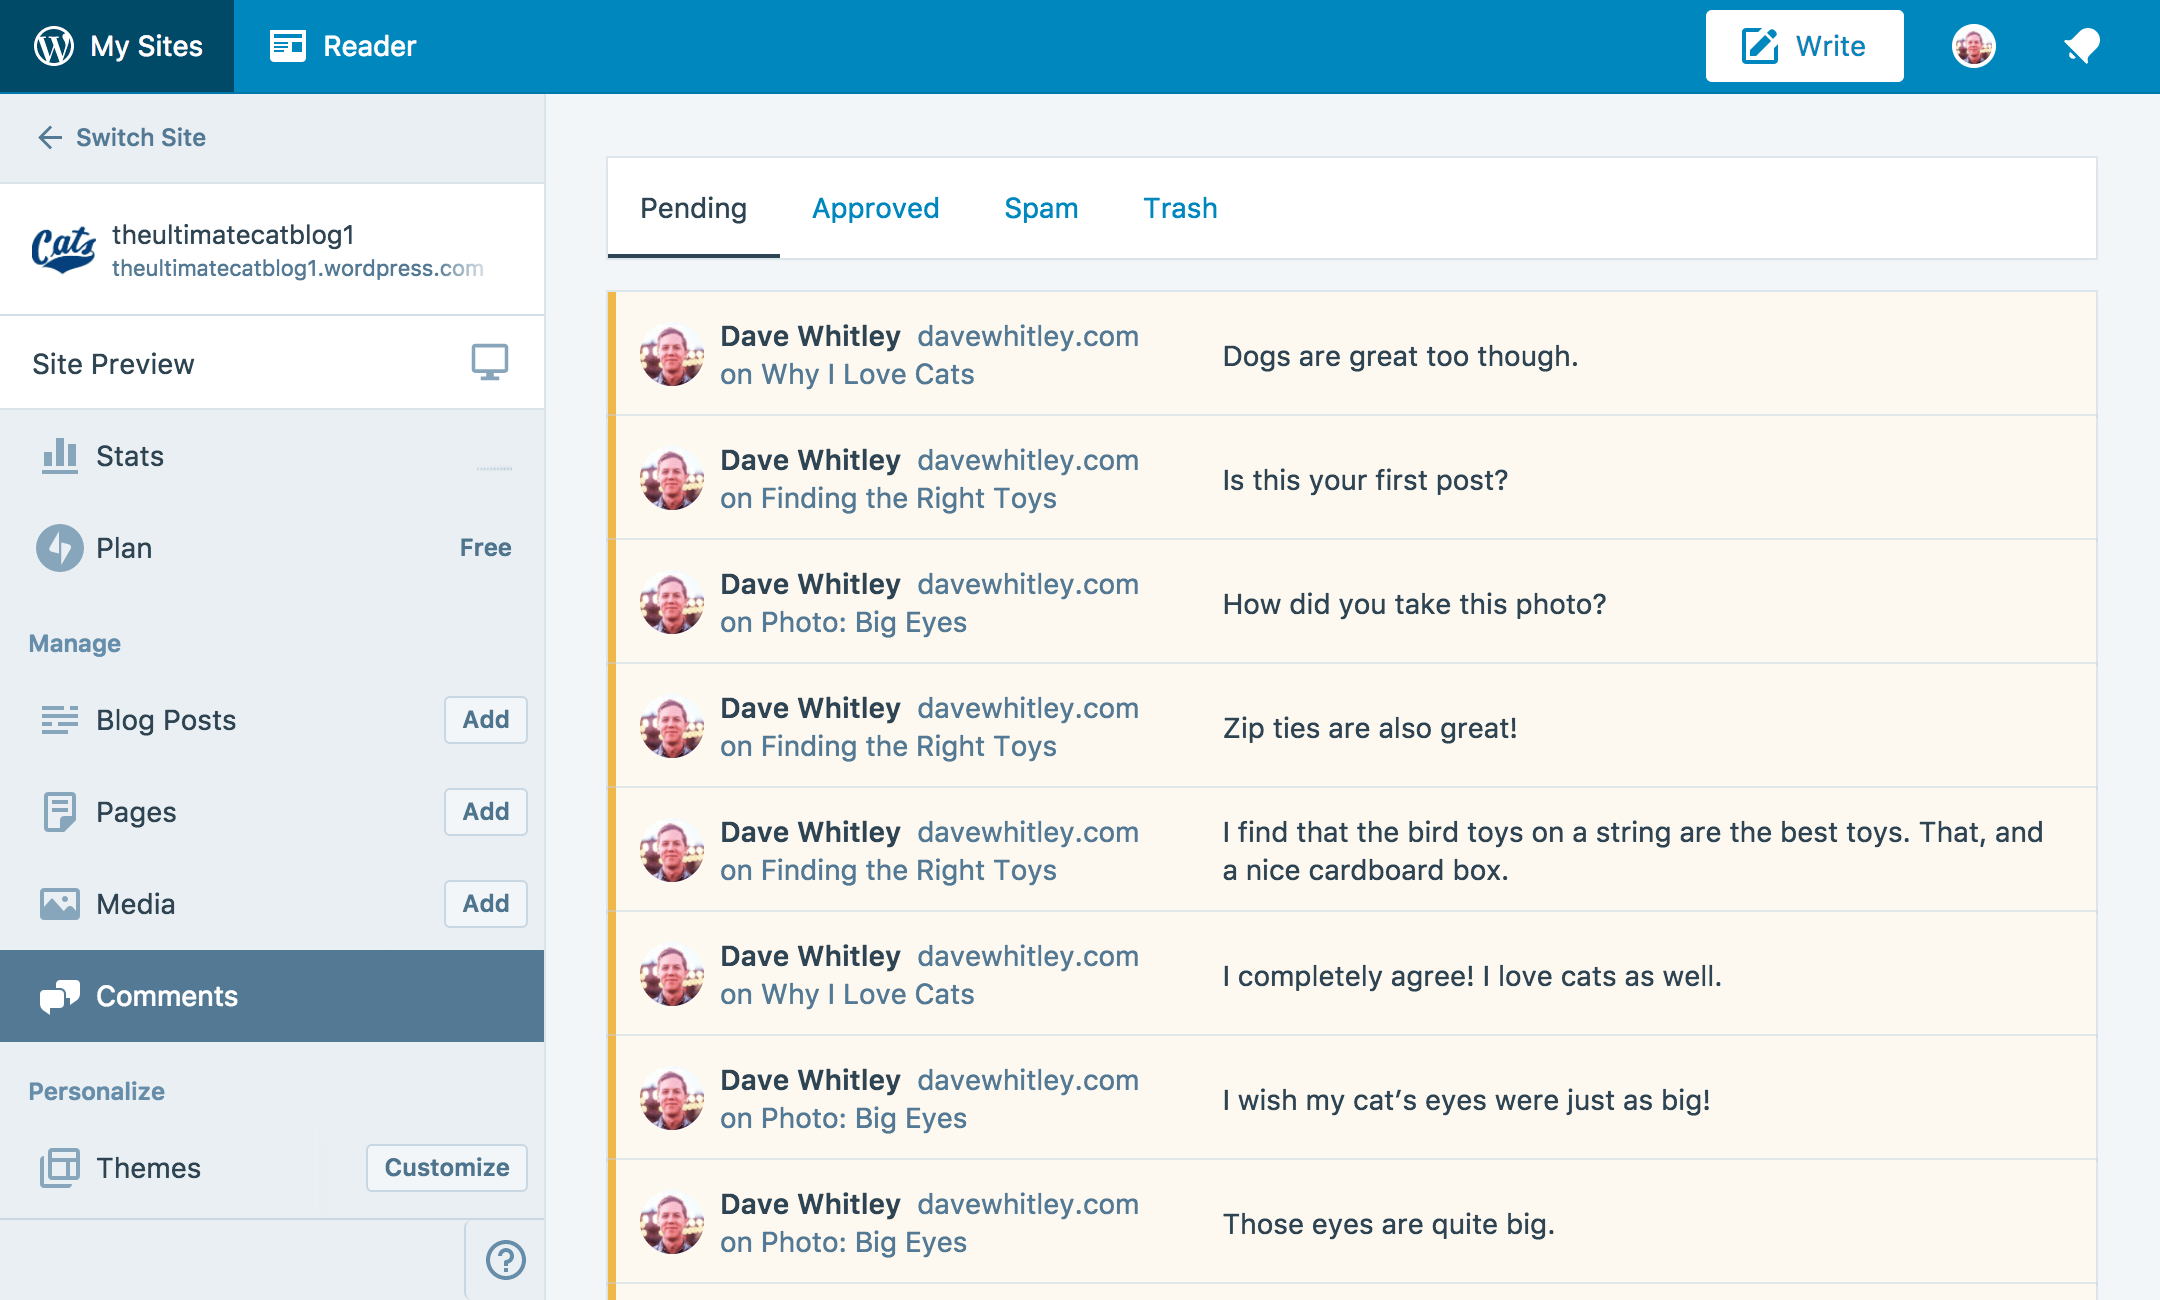The width and height of the screenshot is (2160, 1300).
Task: Click the Customize themes button
Action: click(446, 1168)
